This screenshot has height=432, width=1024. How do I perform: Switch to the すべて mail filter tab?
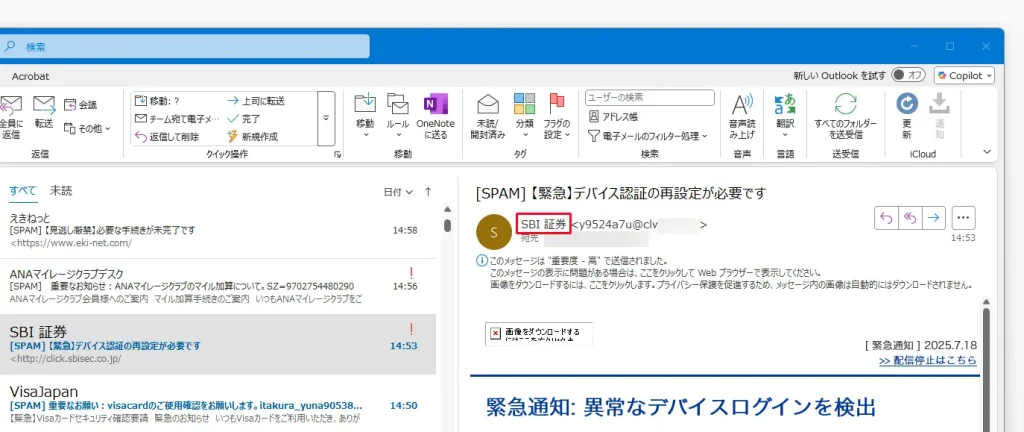23,191
